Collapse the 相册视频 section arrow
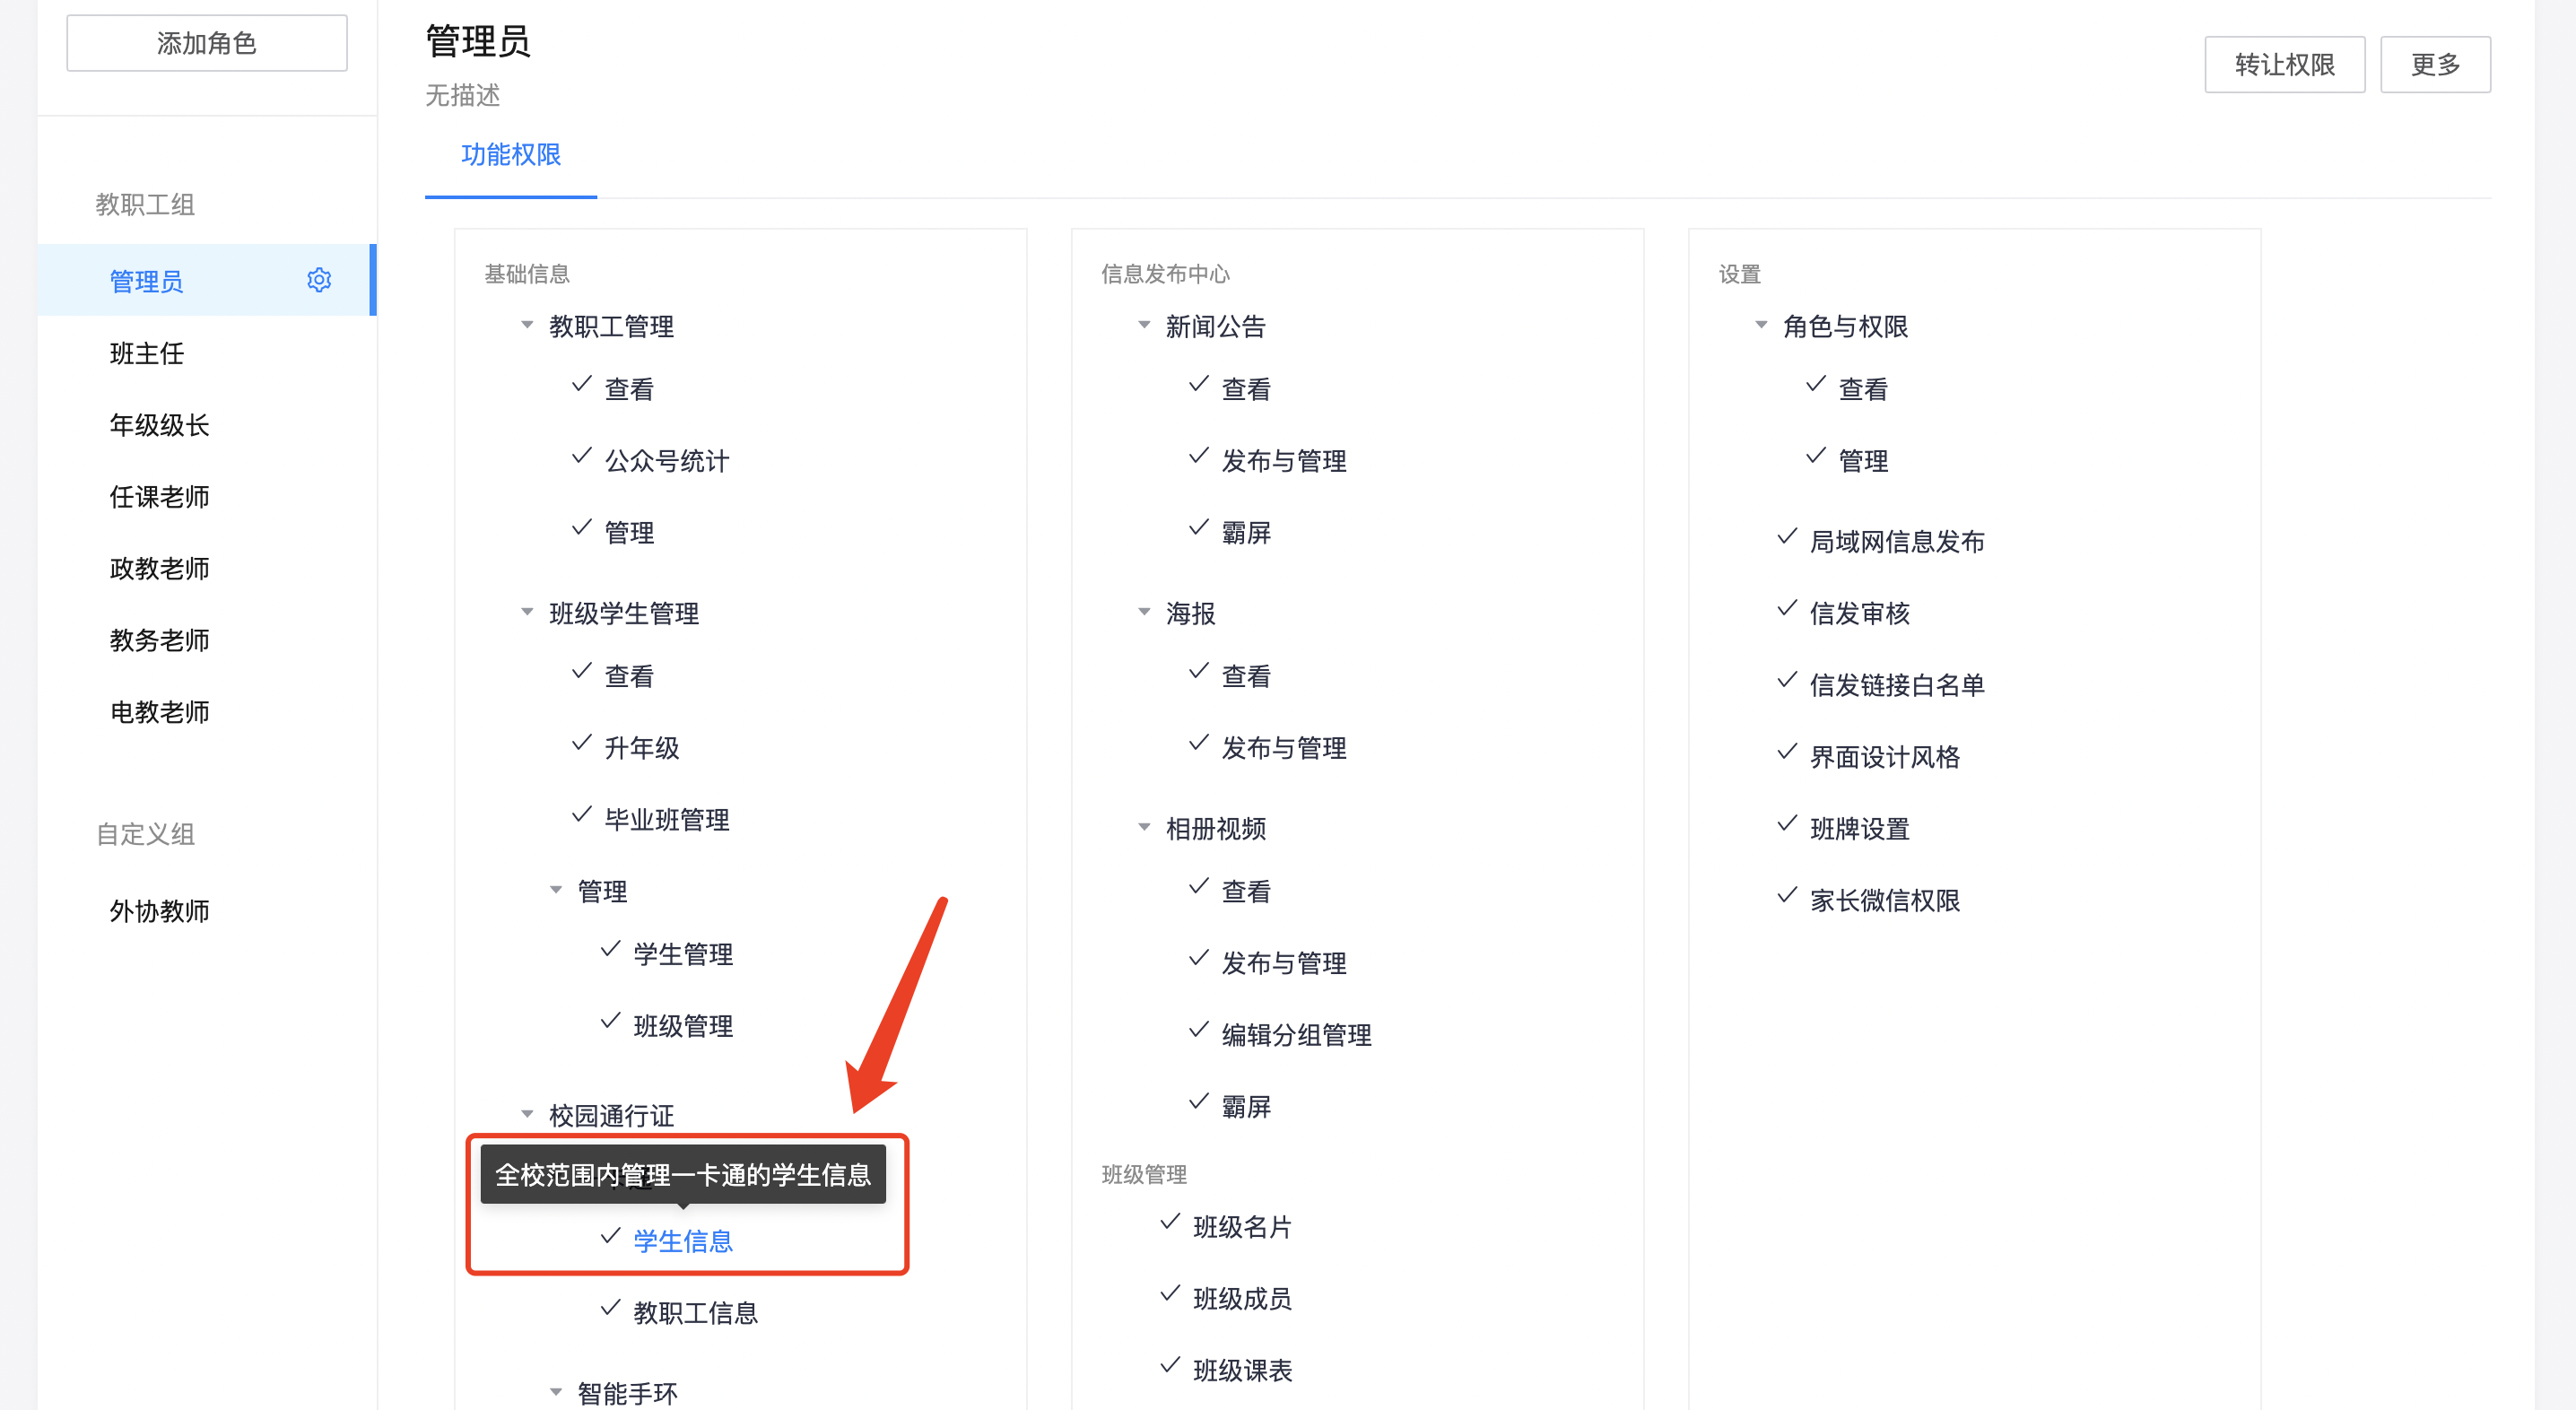This screenshot has height=1410, width=2576. point(1144,827)
